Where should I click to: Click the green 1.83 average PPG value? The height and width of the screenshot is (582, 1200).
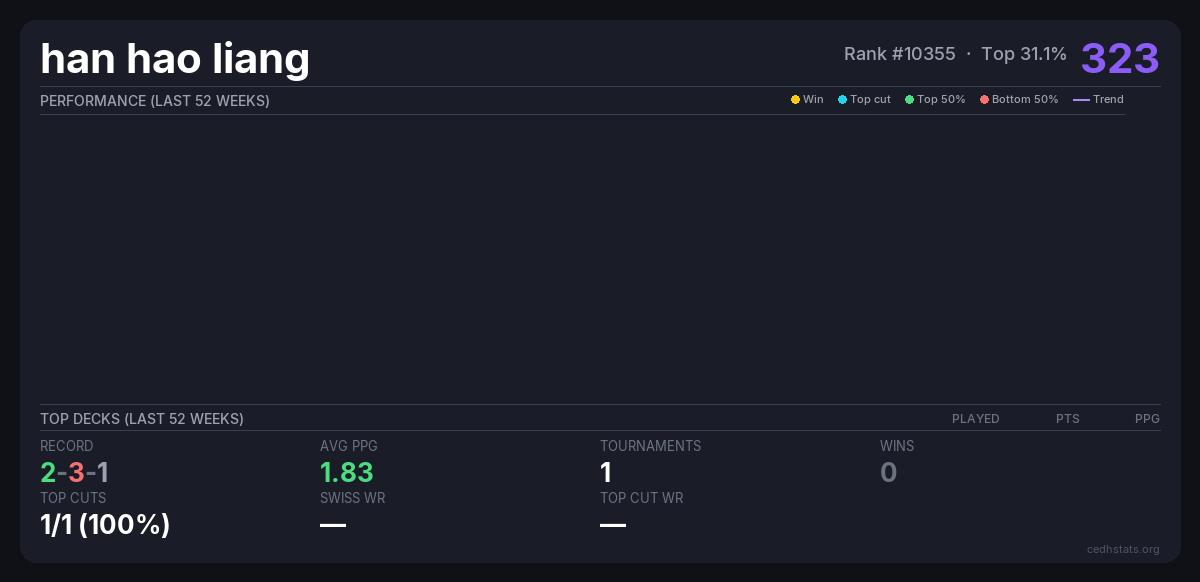click(x=346, y=472)
